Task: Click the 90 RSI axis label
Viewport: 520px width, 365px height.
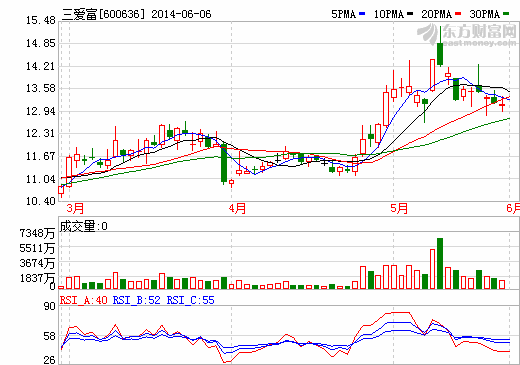Action: pyautogui.click(x=50, y=306)
